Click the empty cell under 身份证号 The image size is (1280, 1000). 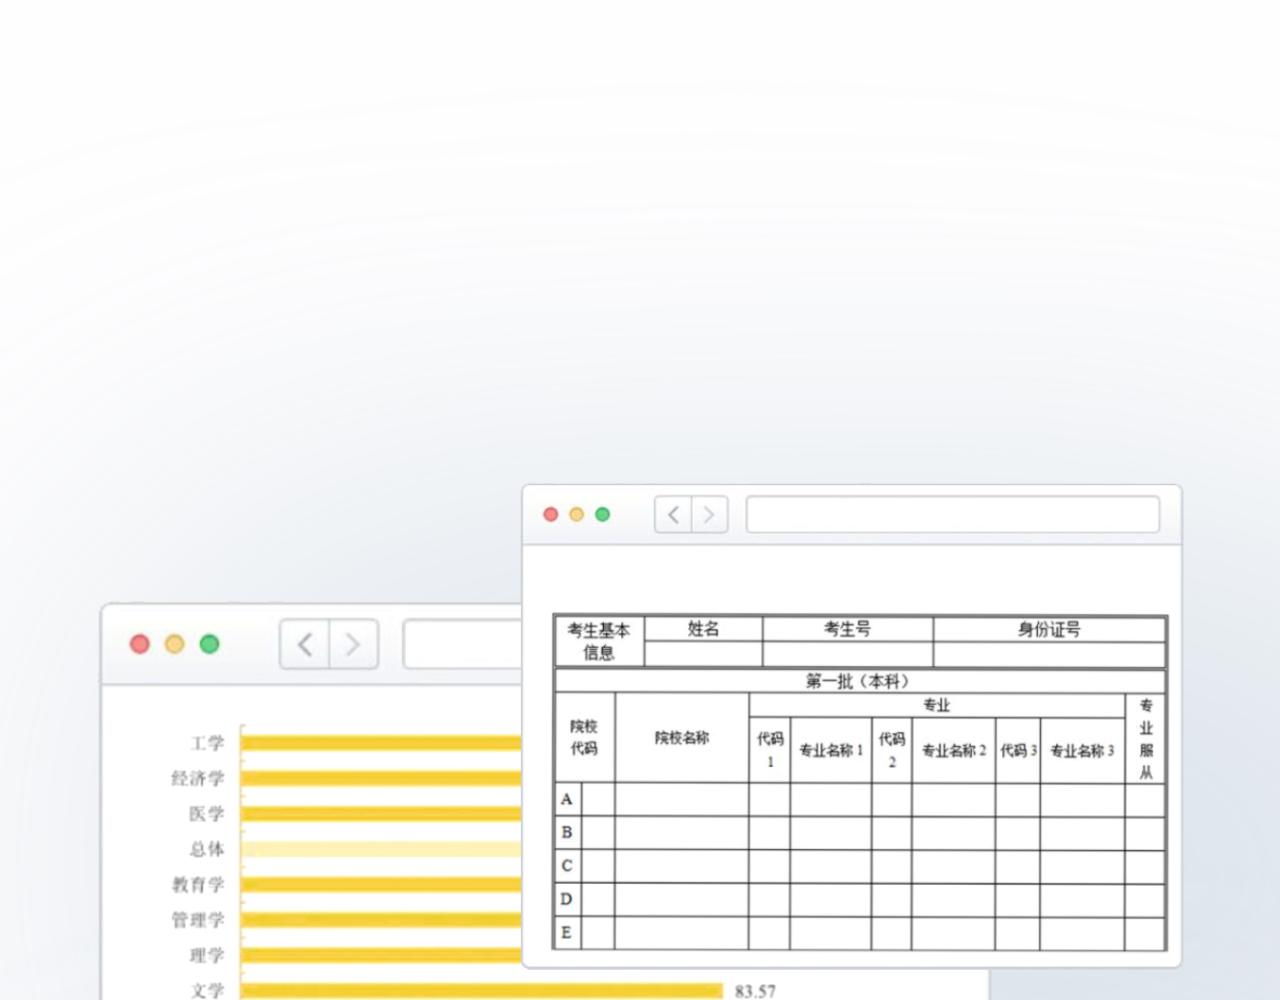coord(1049,654)
